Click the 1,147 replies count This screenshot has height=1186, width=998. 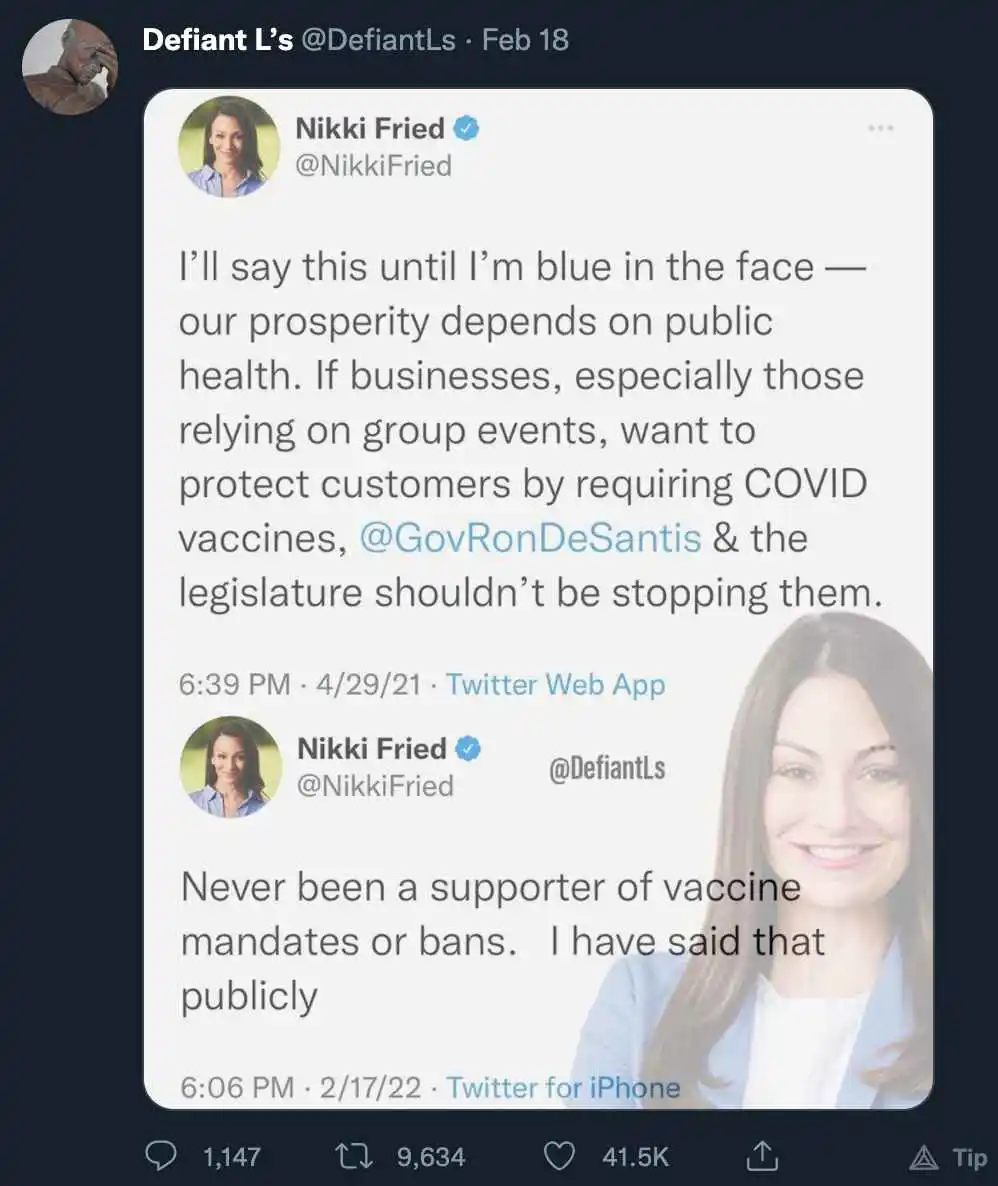coord(232,1157)
